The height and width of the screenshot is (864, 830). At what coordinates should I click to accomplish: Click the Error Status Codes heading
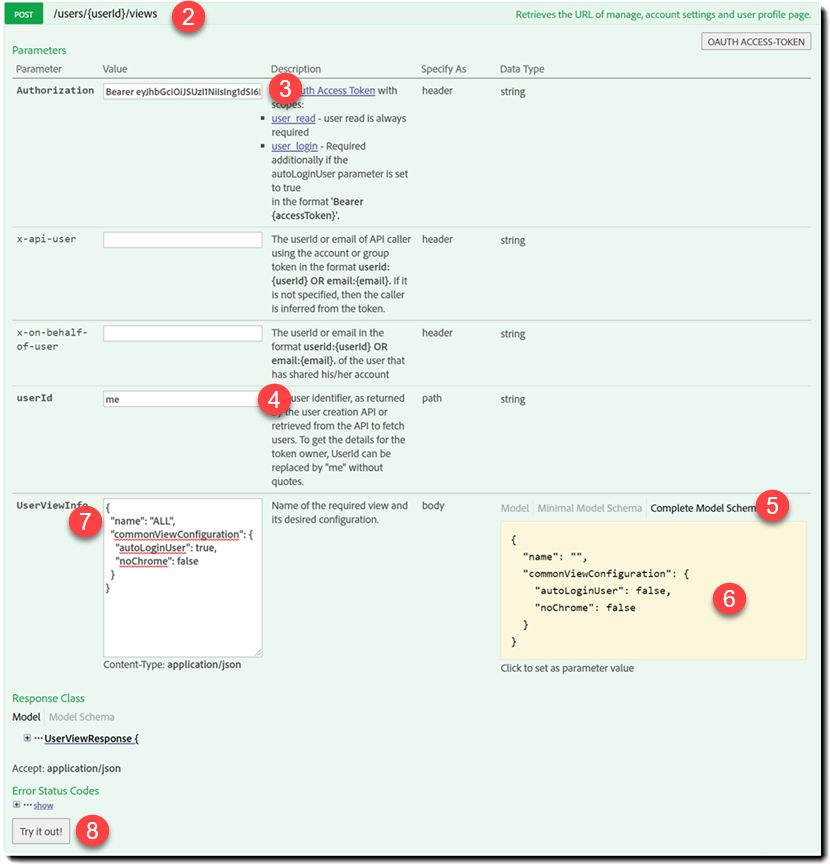[x=56, y=791]
